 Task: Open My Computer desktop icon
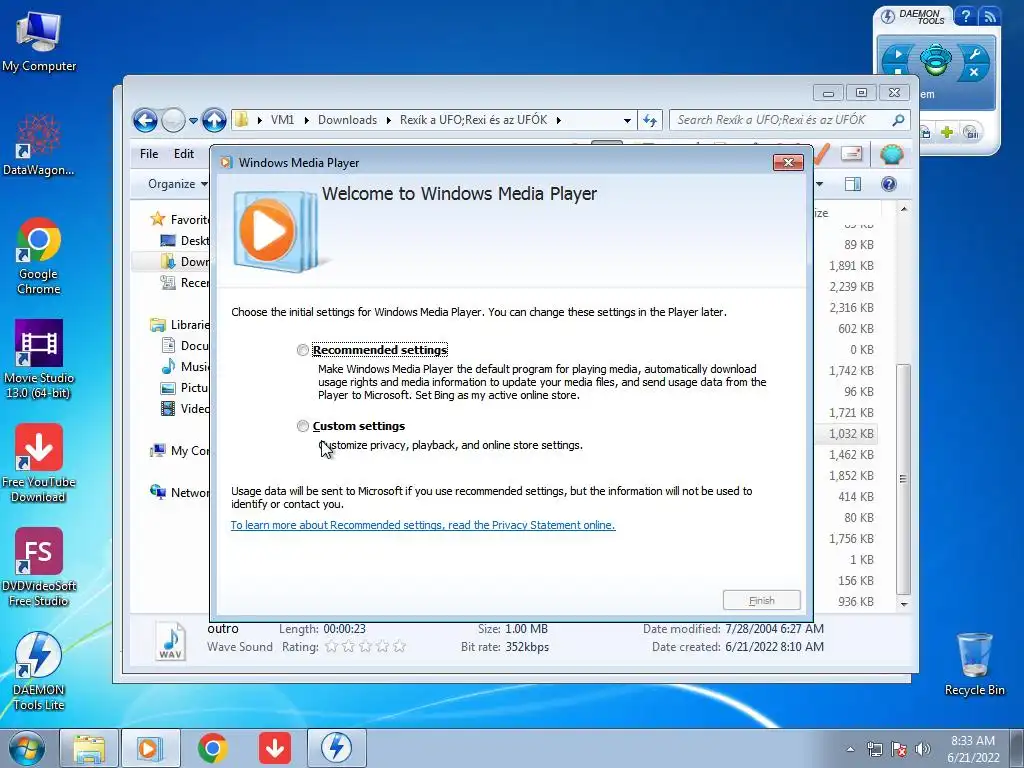pos(39,42)
